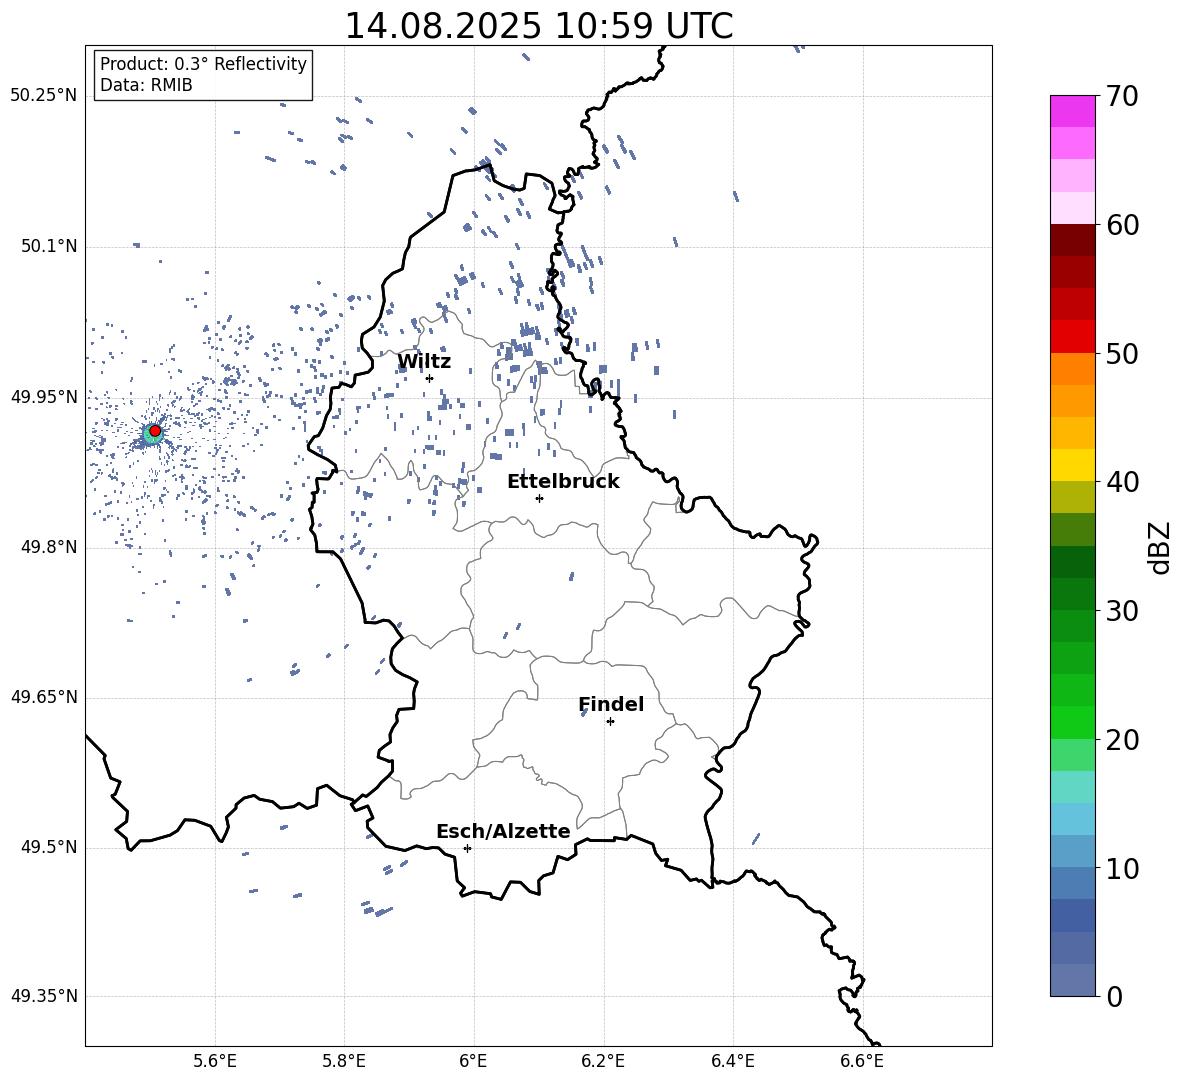Click the bright green swatch just above 20 dBZ
1184x1081 pixels.
[1072, 723]
